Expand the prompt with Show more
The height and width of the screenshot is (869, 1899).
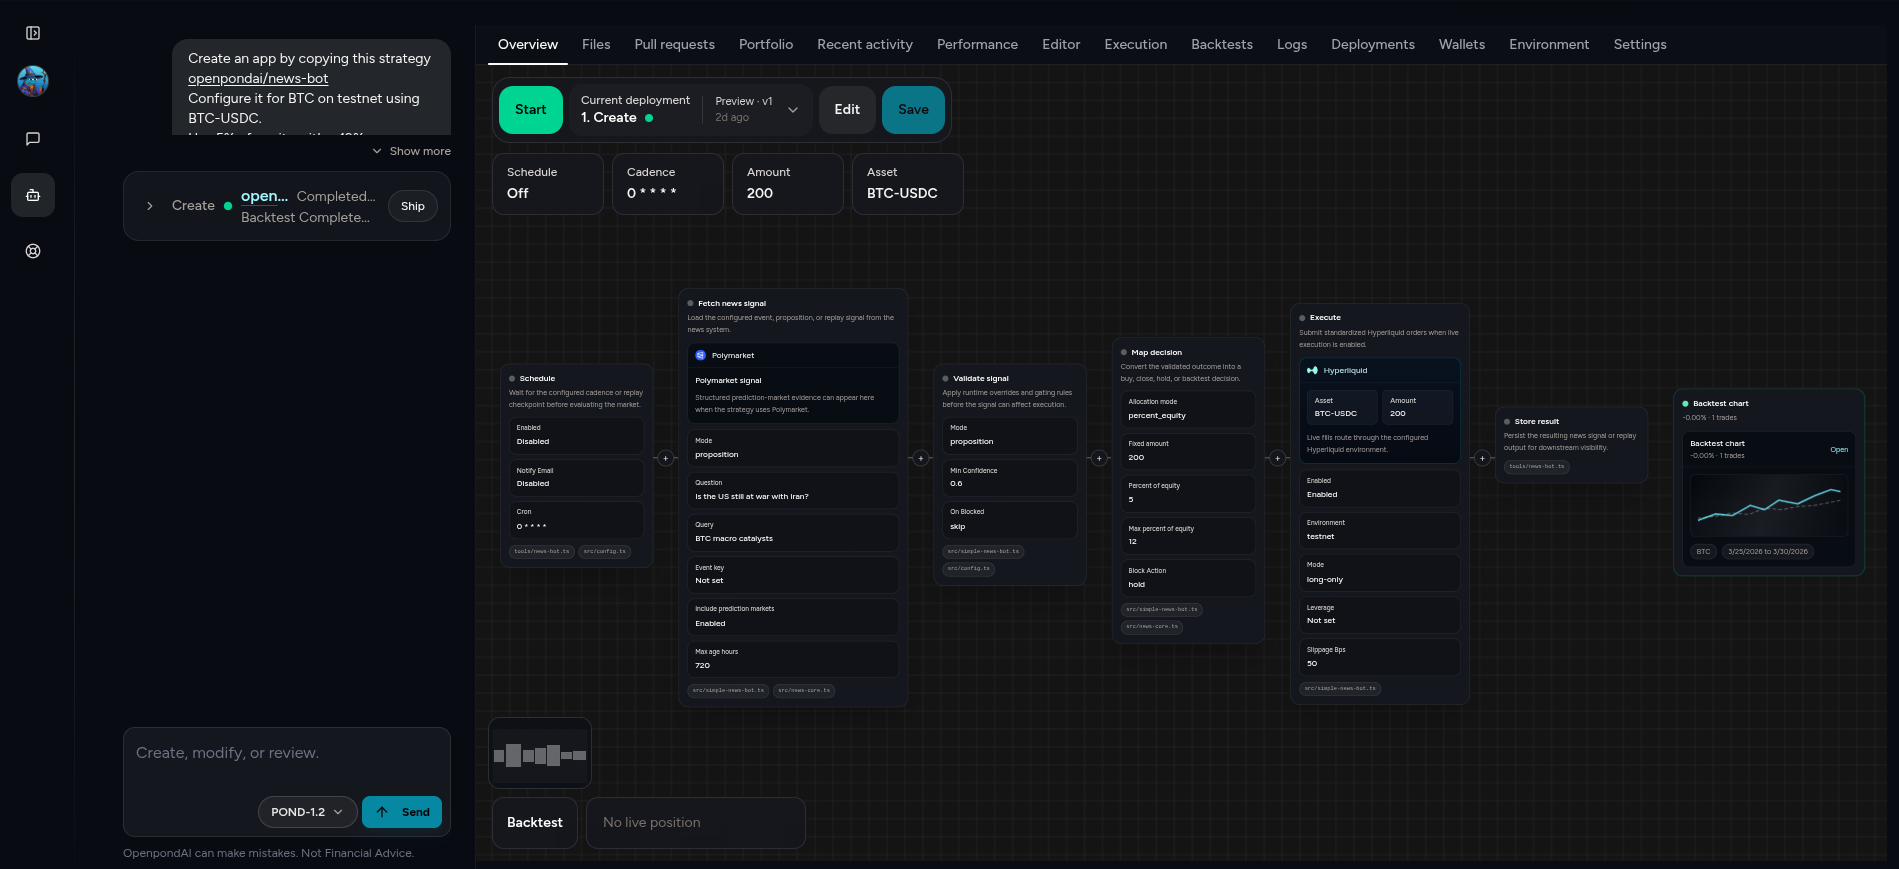click(412, 151)
